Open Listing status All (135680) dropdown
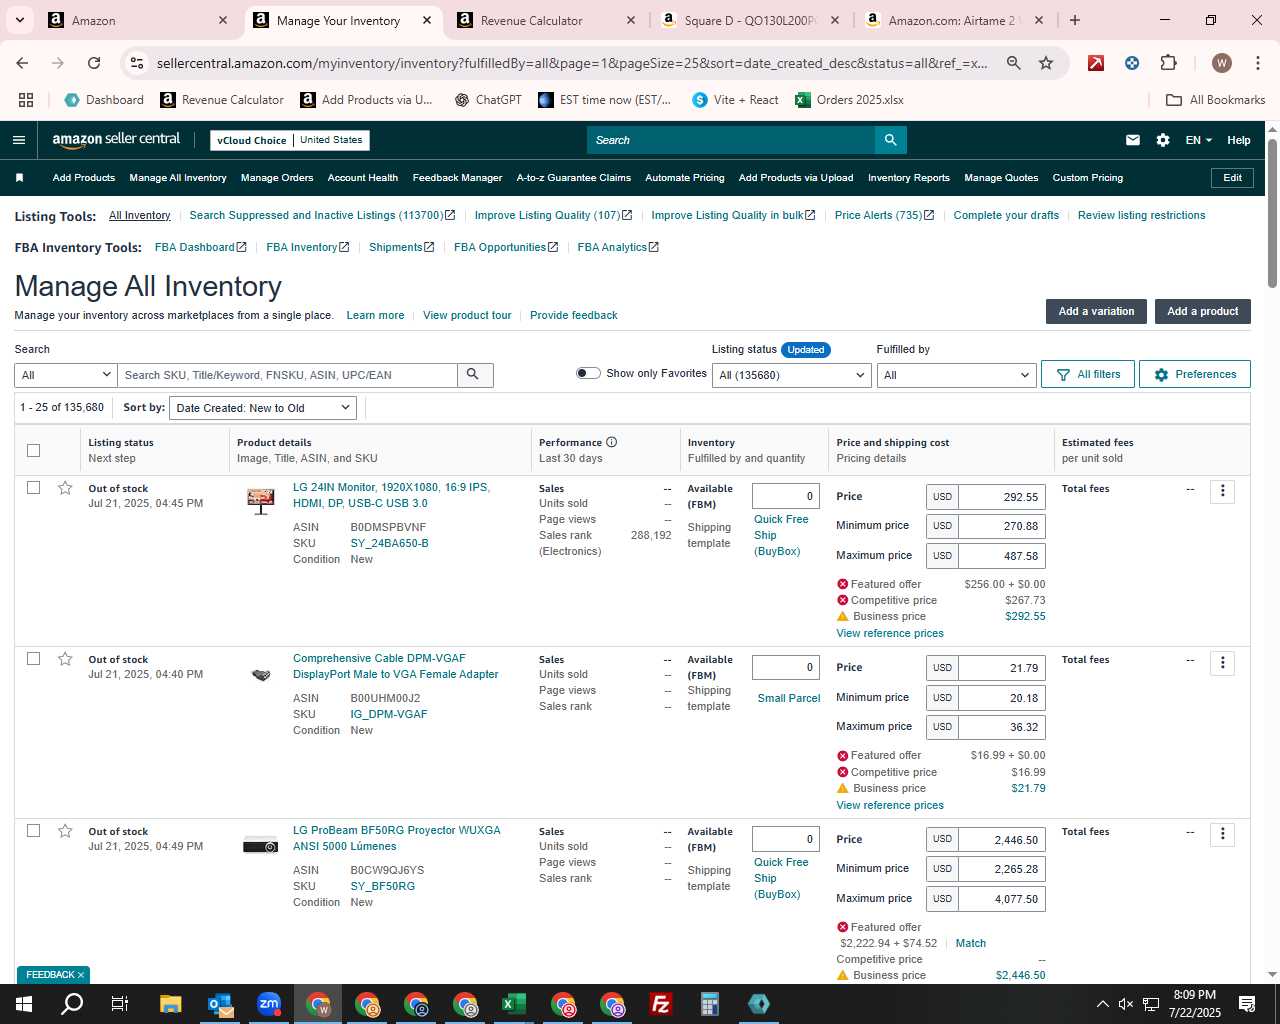 click(792, 375)
